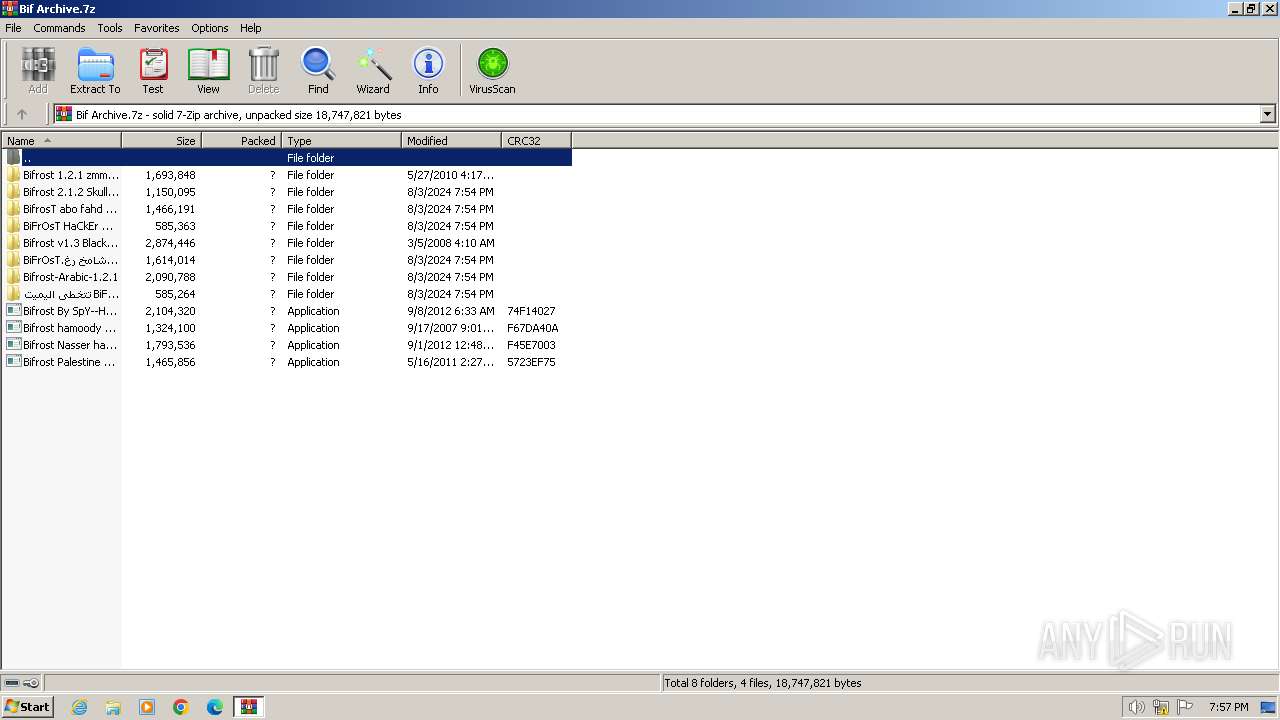Open Google Chrome from taskbar
This screenshot has width=1280, height=720.
181,707
